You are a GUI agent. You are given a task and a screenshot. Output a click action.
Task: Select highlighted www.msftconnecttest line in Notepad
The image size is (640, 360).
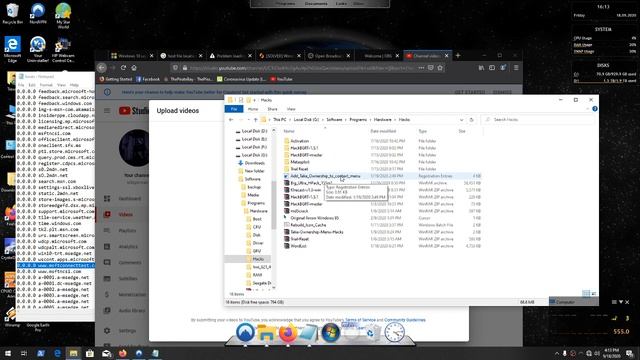point(56,265)
